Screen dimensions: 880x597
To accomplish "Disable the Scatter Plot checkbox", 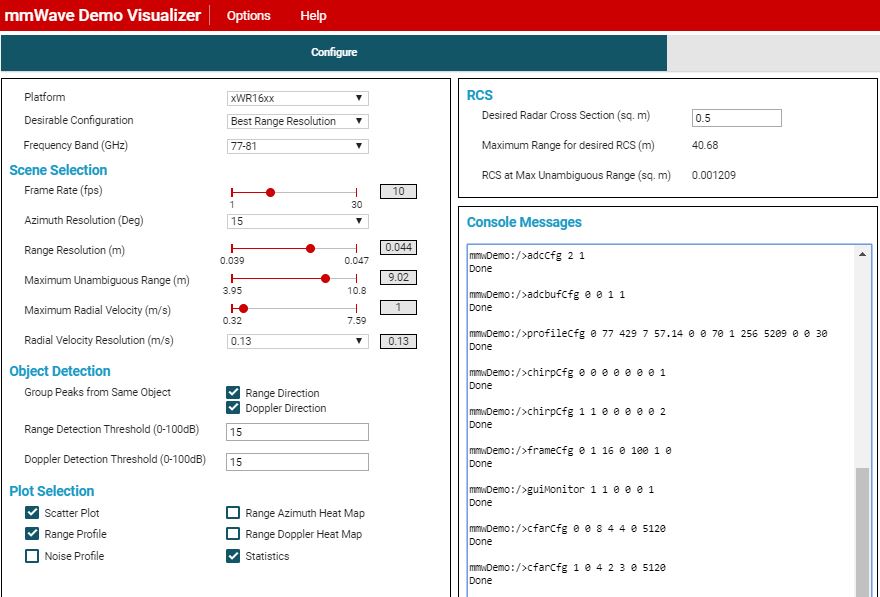I will [32, 512].
